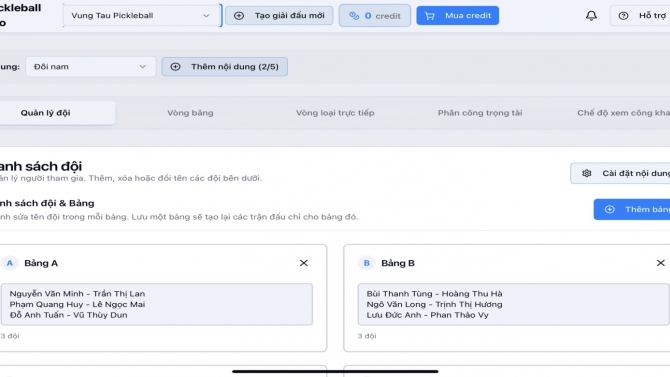Click the Hỗ trợ help button
670x377 pixels.
click(x=640, y=16)
